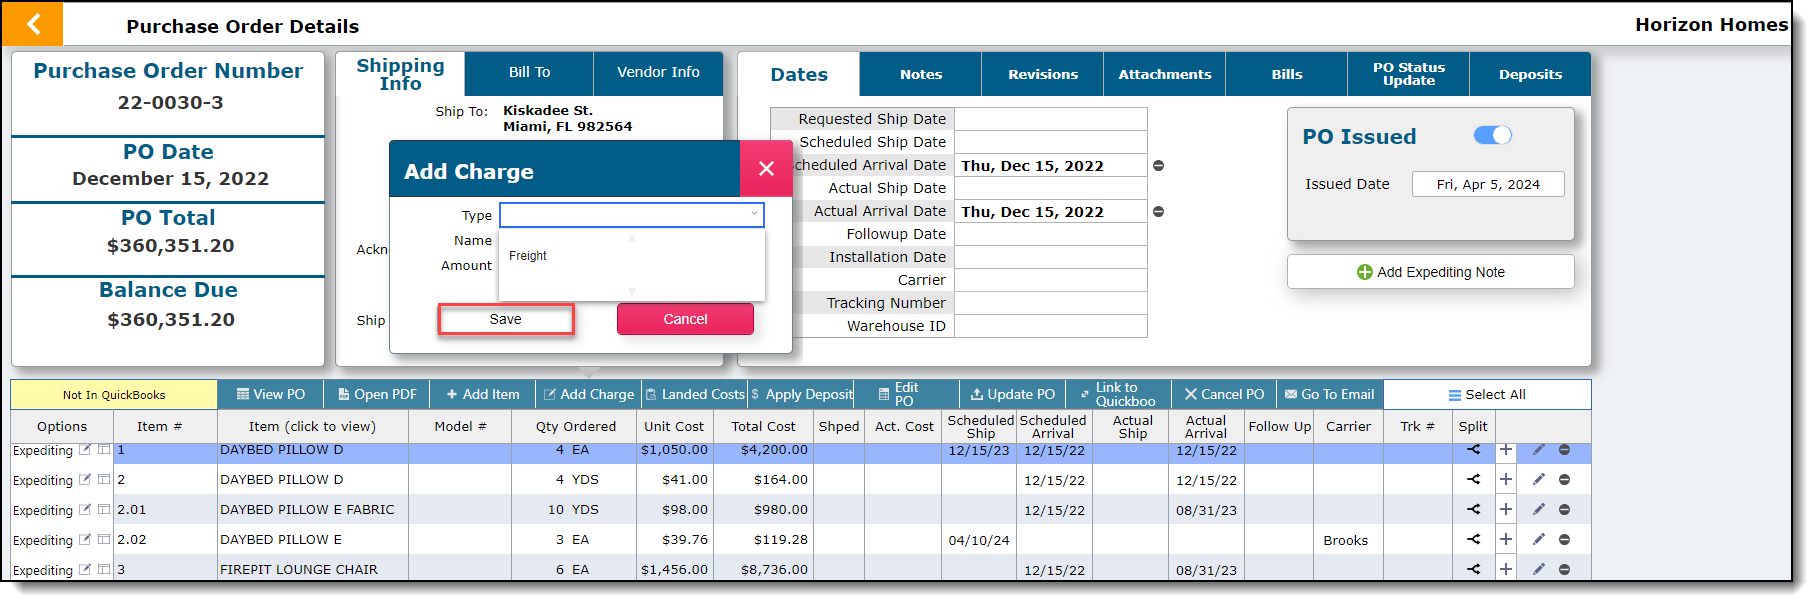This screenshot has height=606, width=1817.
Task: Switch to the Vendor Info tab
Action: 658,73
